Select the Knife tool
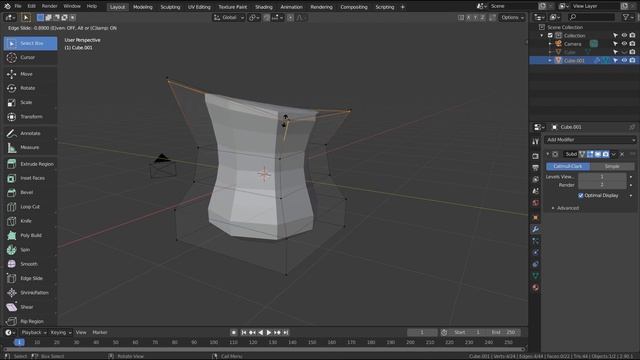Screen dimensions: 640x360 [30, 221]
